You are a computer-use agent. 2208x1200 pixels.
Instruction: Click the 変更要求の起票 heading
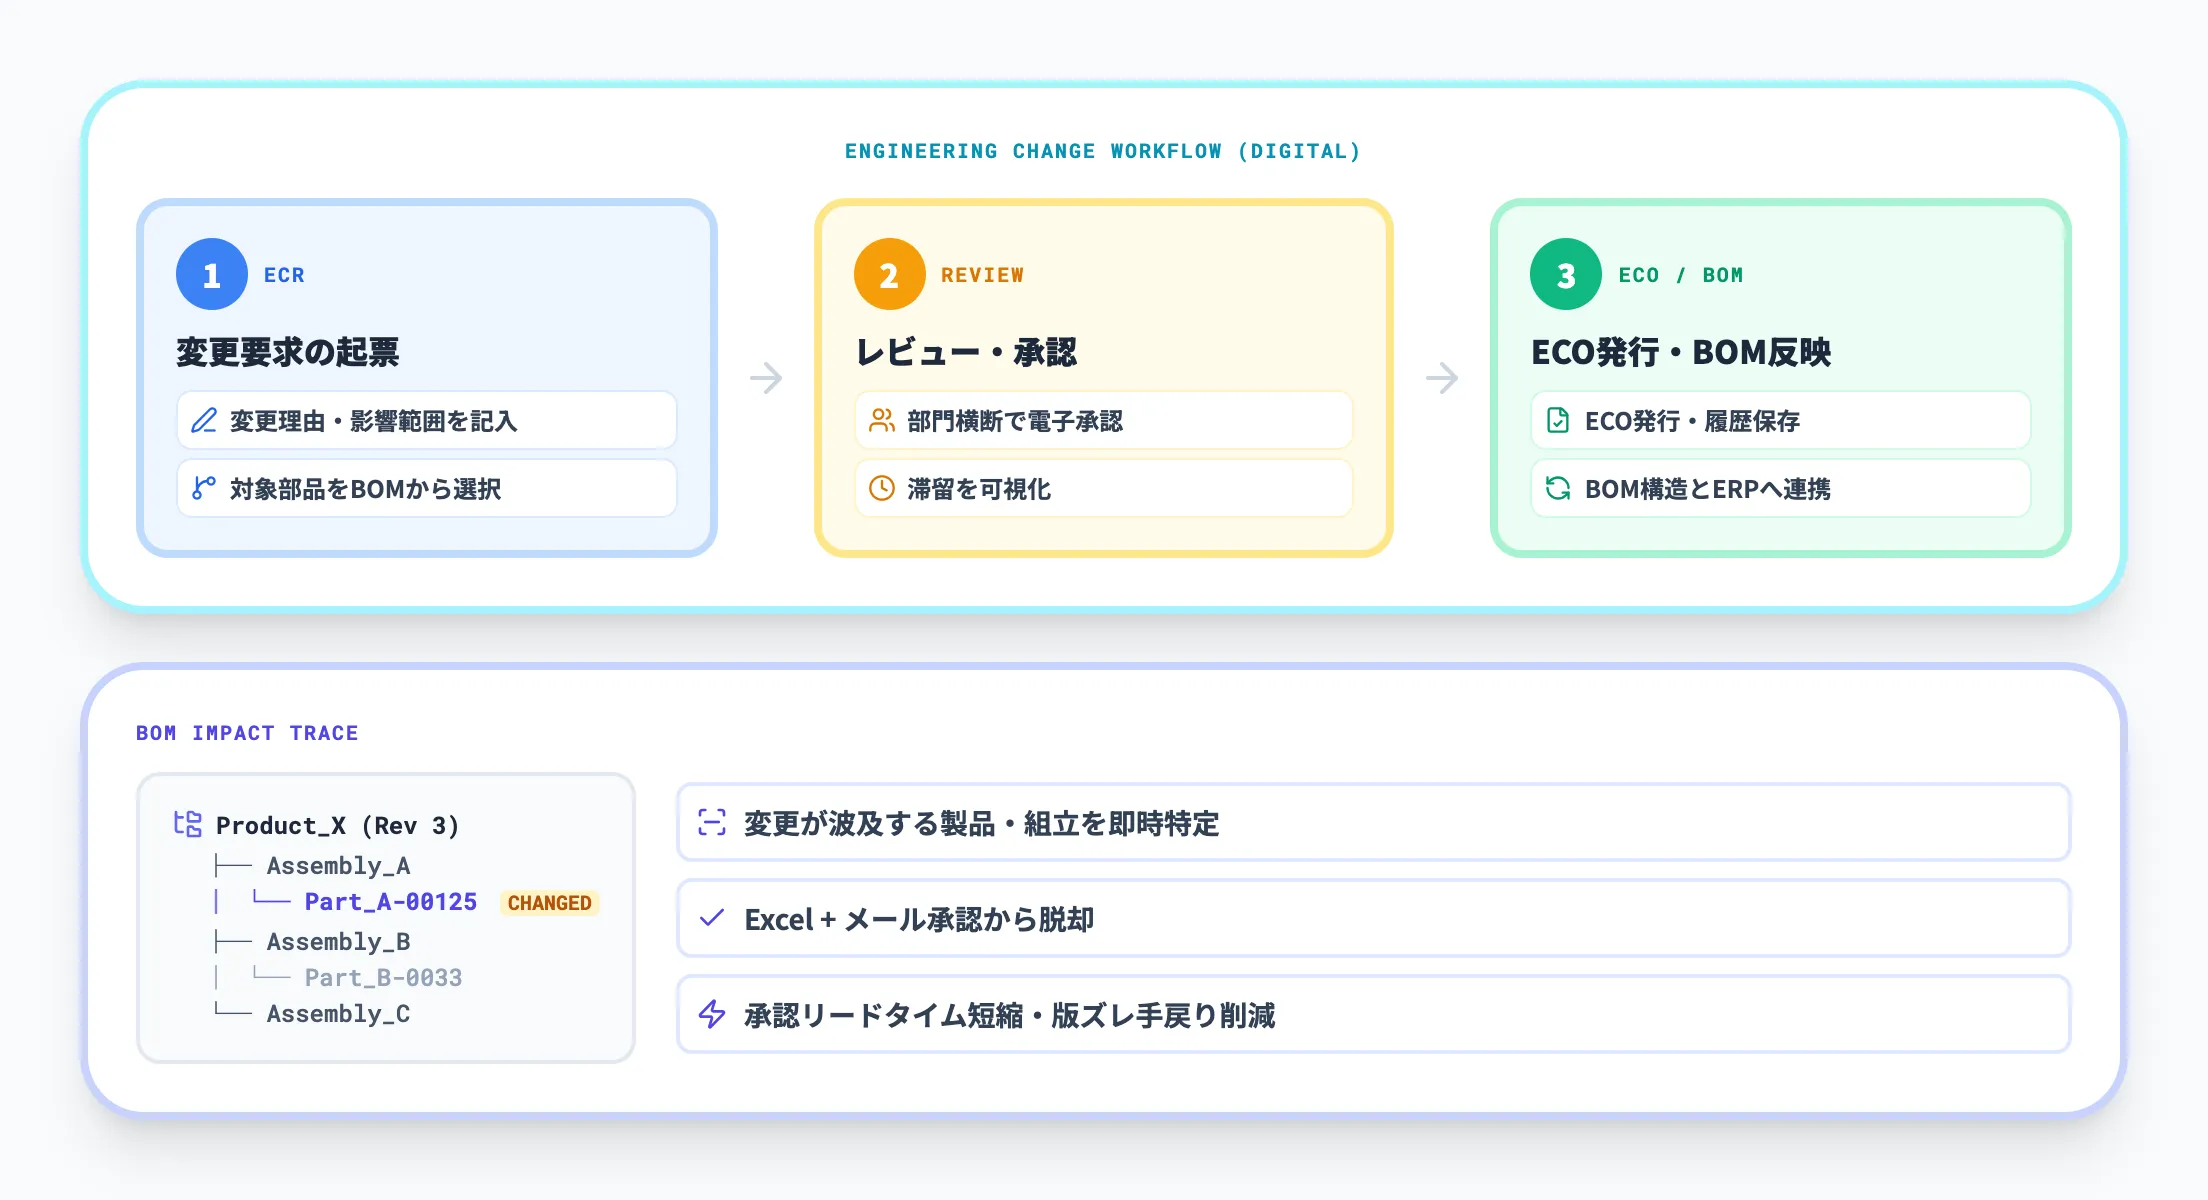click(x=286, y=352)
